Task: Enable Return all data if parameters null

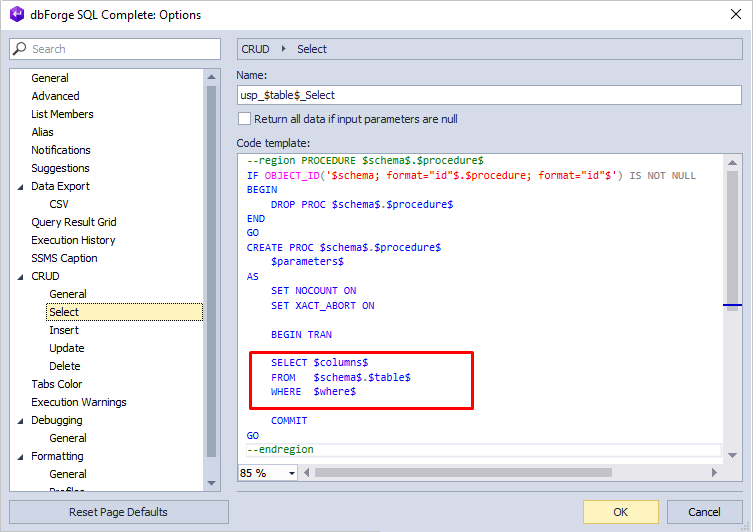Action: pos(244,119)
